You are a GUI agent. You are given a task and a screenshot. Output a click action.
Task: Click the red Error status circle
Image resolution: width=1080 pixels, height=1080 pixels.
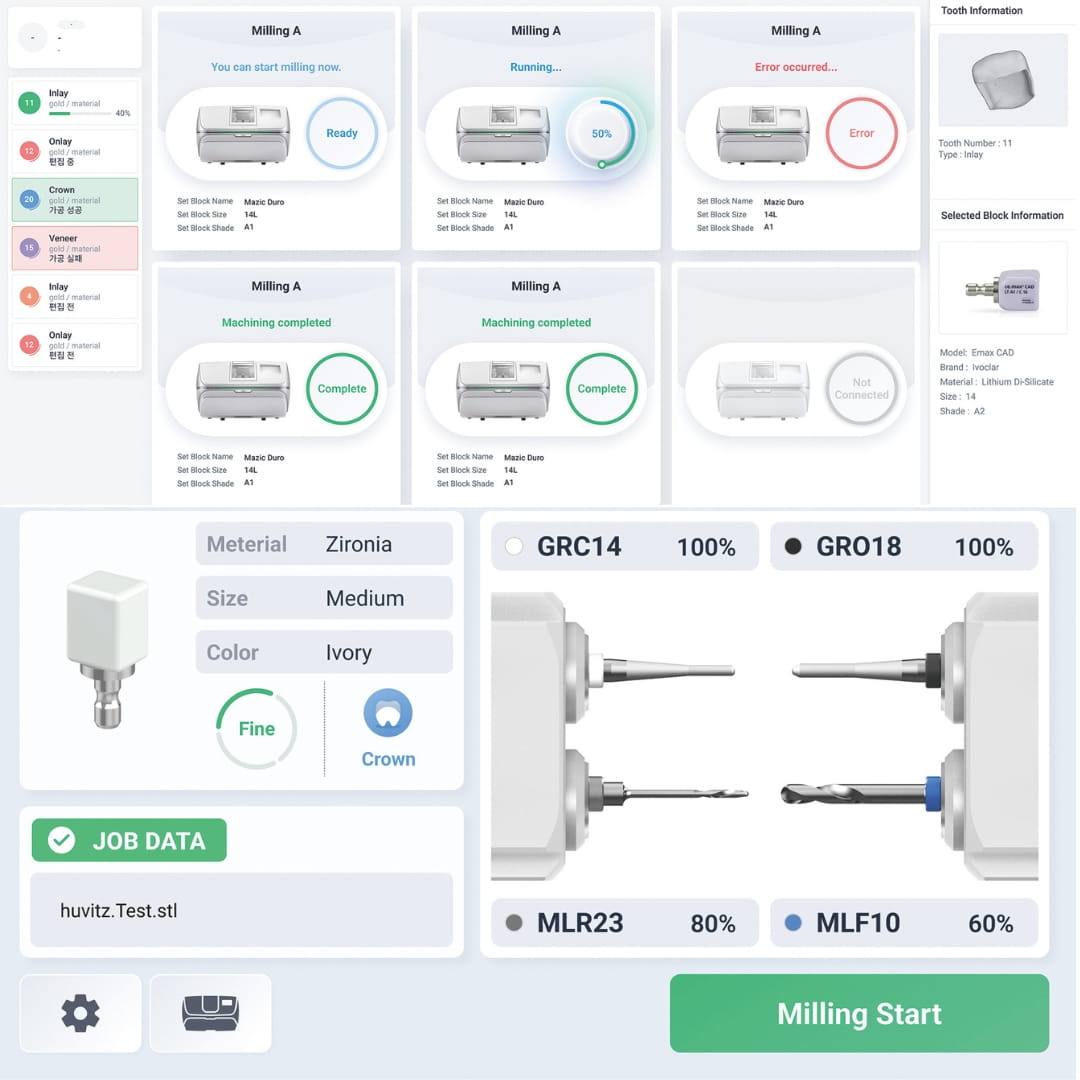pyautogui.click(x=861, y=133)
